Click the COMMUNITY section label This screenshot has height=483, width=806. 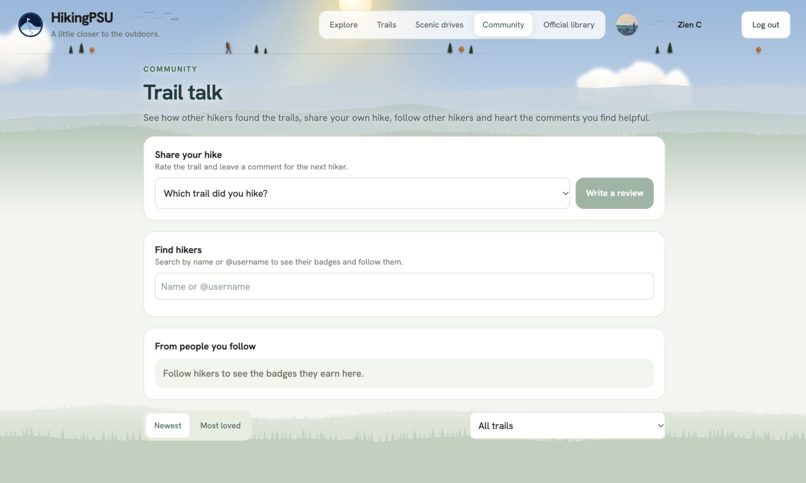click(x=170, y=69)
